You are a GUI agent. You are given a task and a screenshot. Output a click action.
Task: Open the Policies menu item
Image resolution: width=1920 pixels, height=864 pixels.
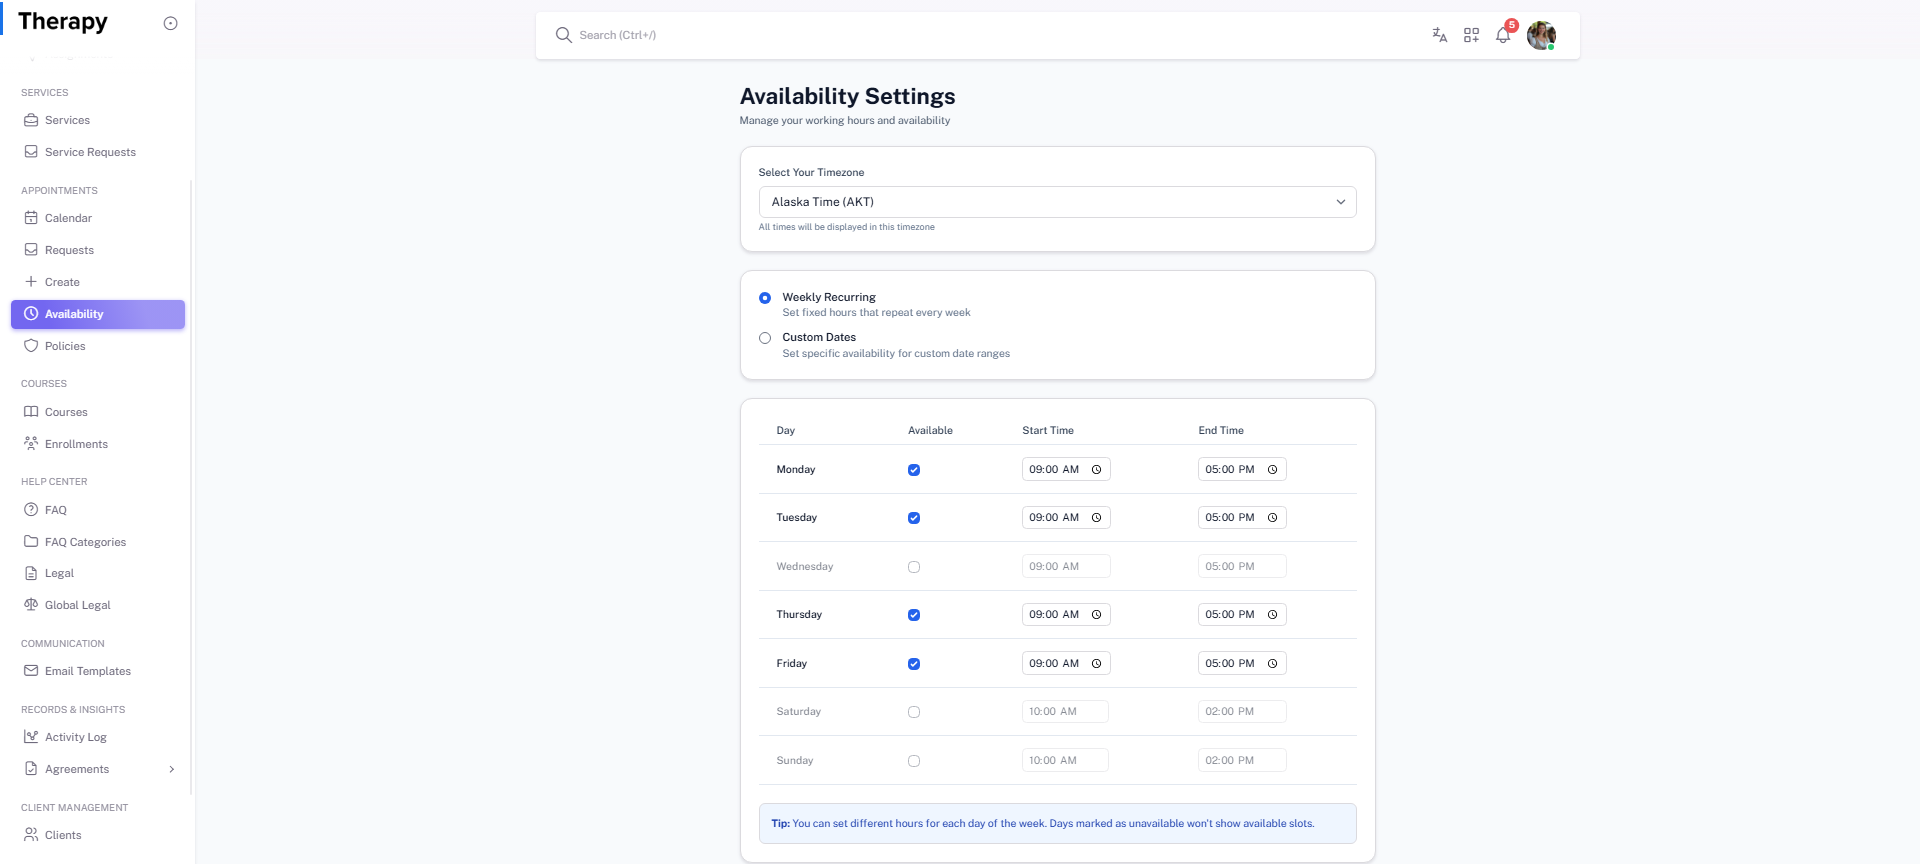click(x=98, y=346)
